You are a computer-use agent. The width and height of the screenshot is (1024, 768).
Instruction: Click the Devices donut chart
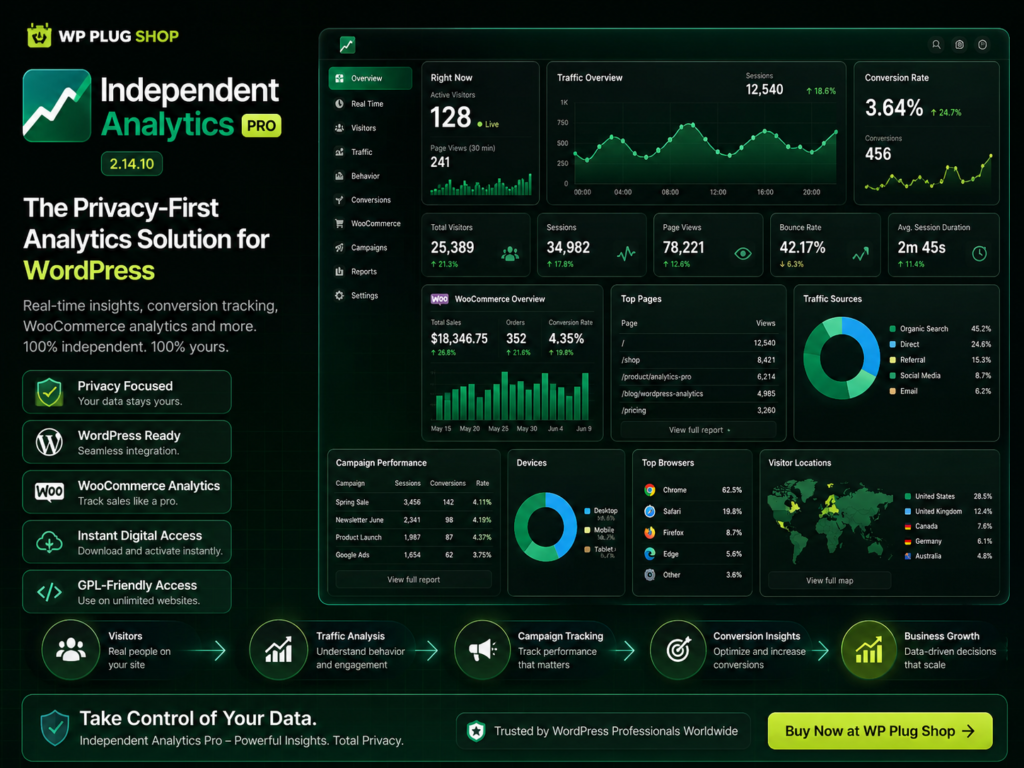click(x=545, y=526)
